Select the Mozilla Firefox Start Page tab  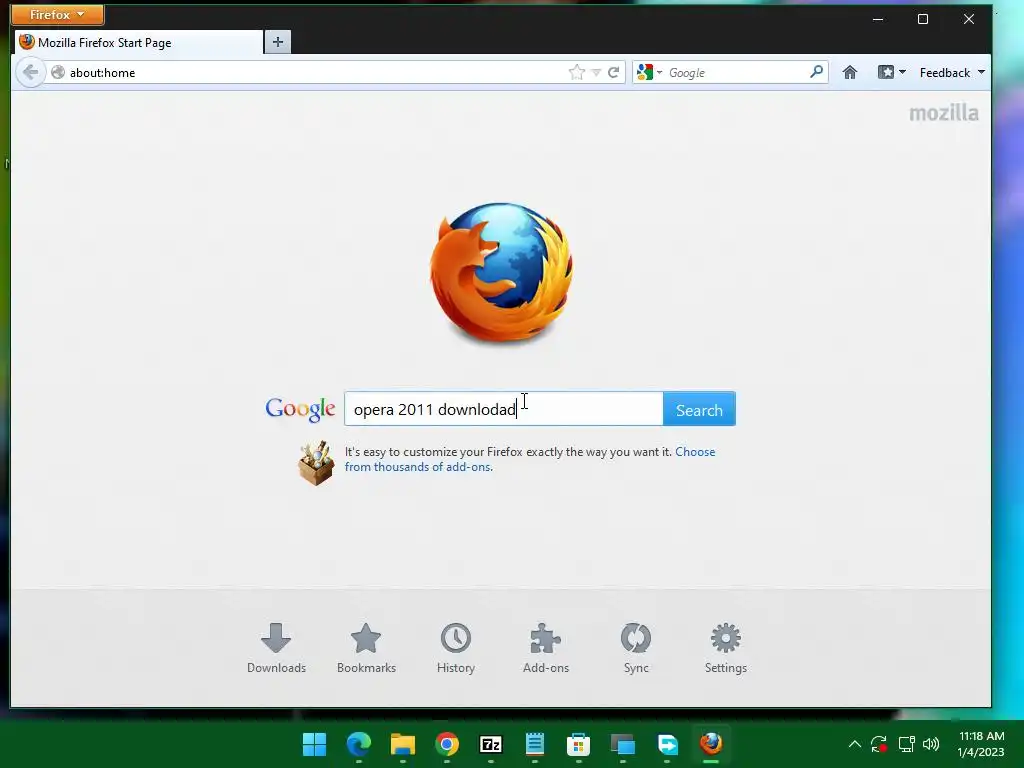coord(139,42)
